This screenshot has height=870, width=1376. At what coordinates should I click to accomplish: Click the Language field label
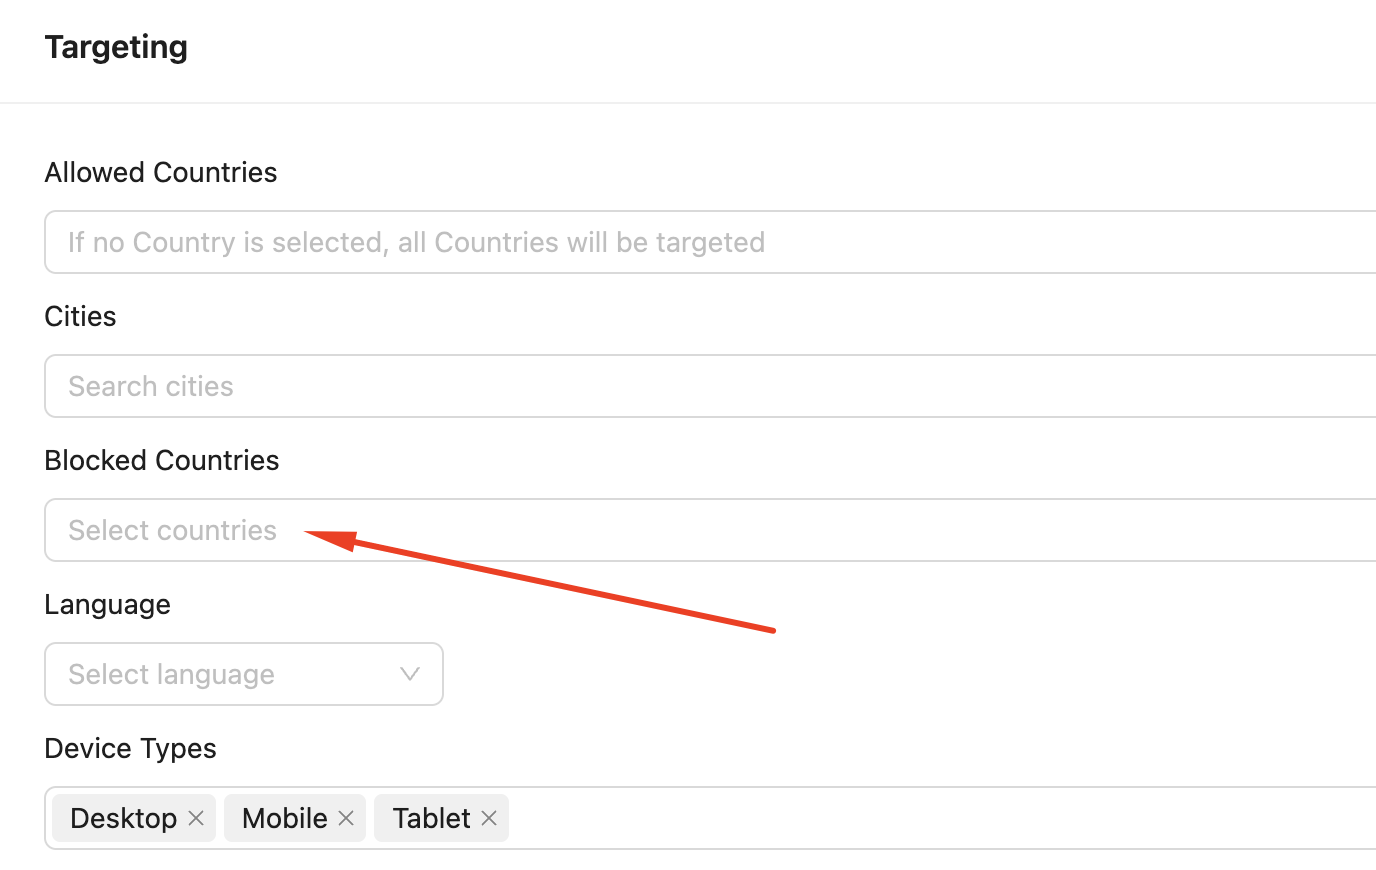tap(107, 604)
